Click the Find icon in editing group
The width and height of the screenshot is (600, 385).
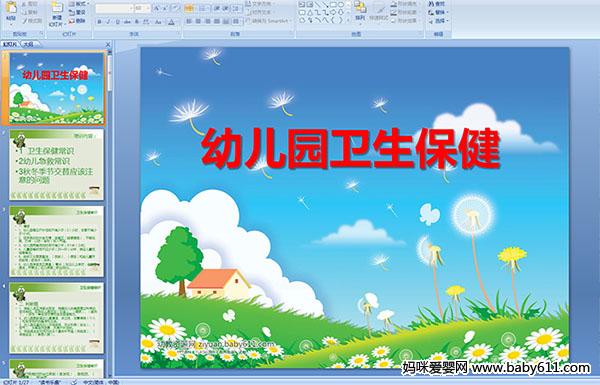[x=436, y=3]
